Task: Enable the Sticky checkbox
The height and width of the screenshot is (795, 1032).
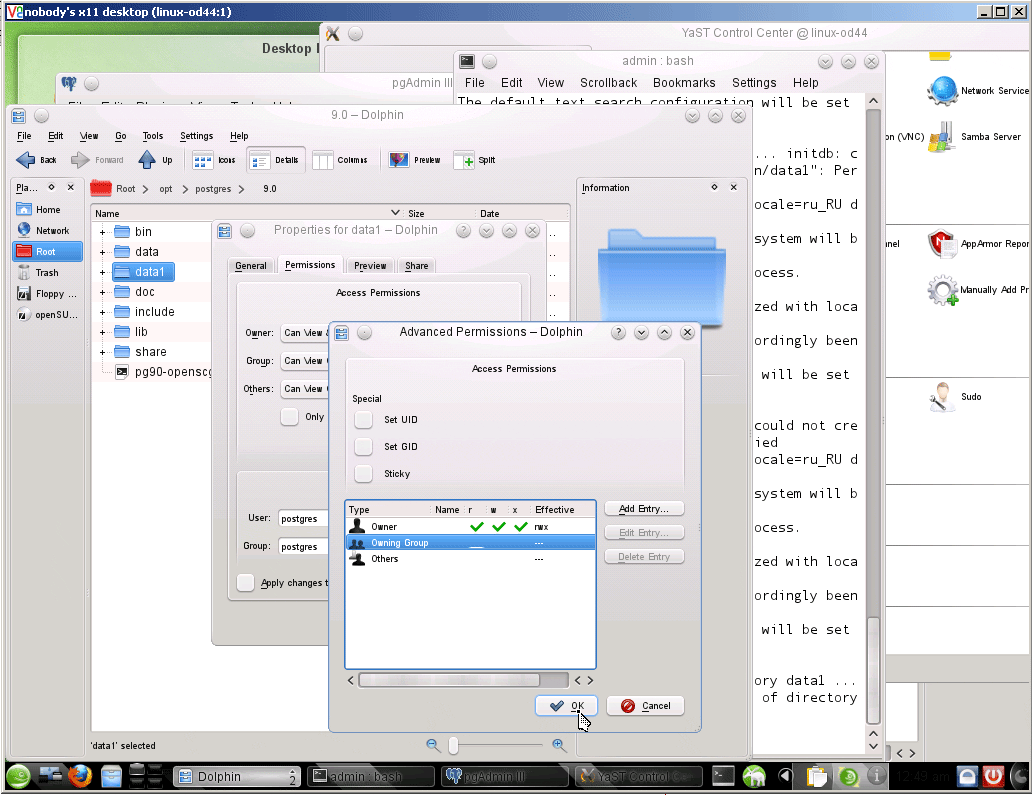Action: [363, 473]
